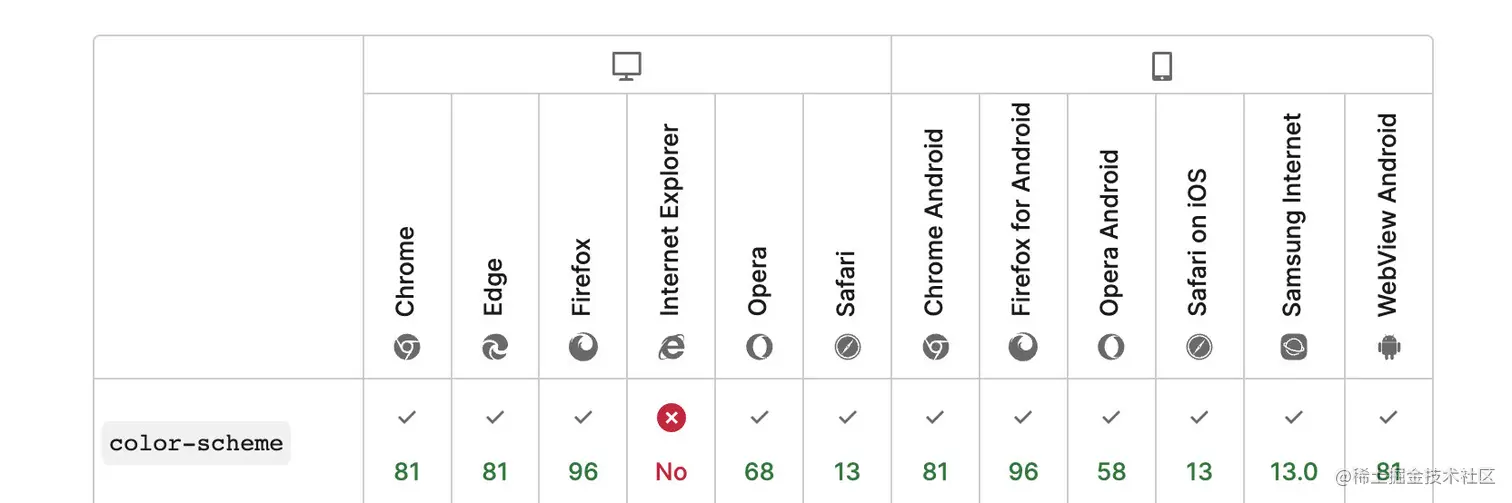Expand Chrome version 81 support cell
Screen dimensions: 1512x503
pos(407,441)
